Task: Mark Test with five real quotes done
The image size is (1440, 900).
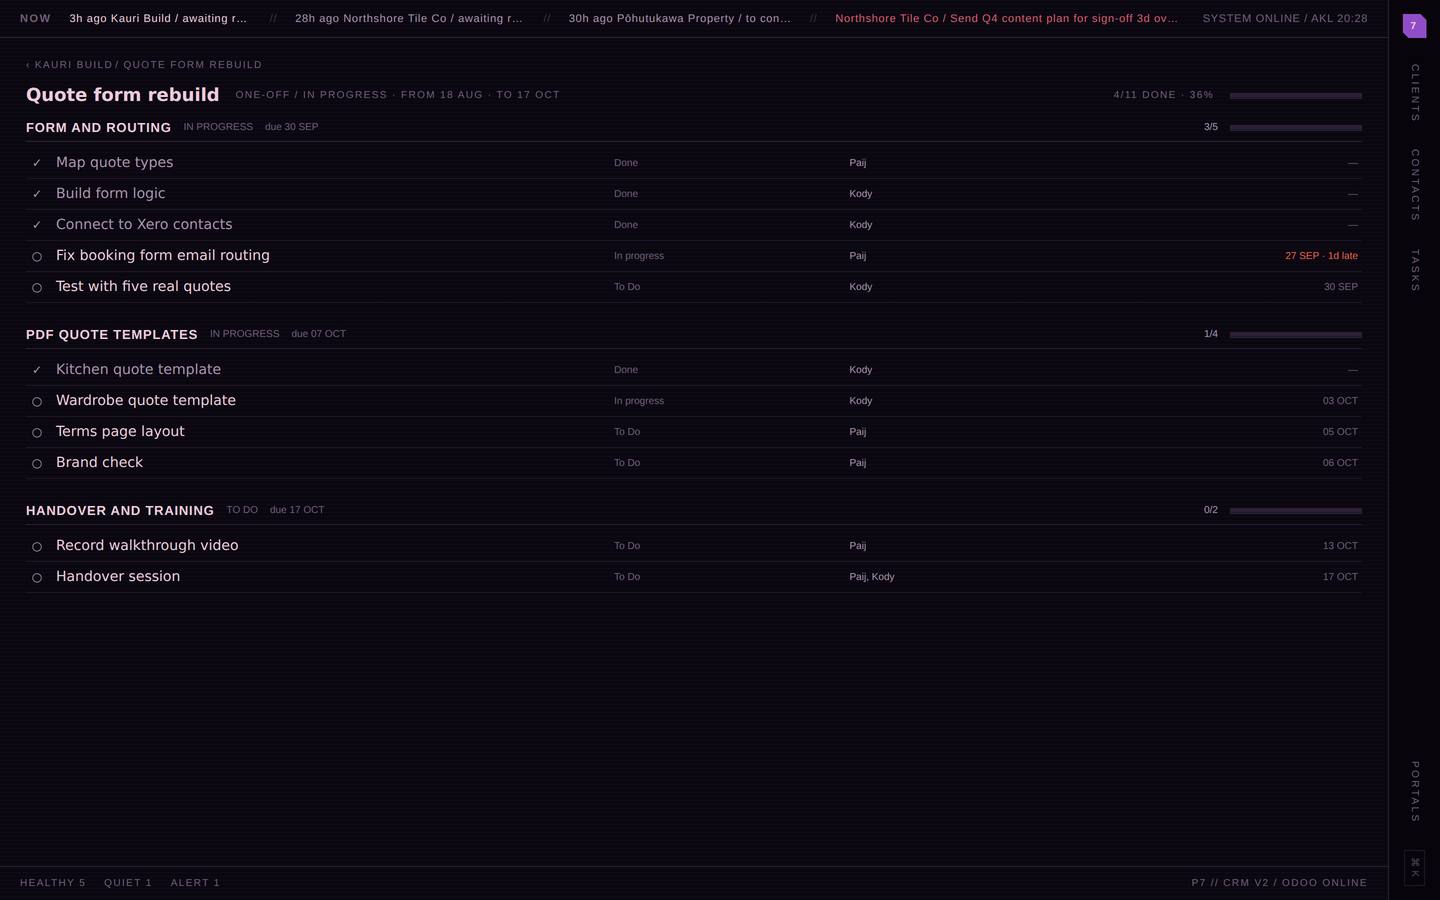Action: point(37,288)
